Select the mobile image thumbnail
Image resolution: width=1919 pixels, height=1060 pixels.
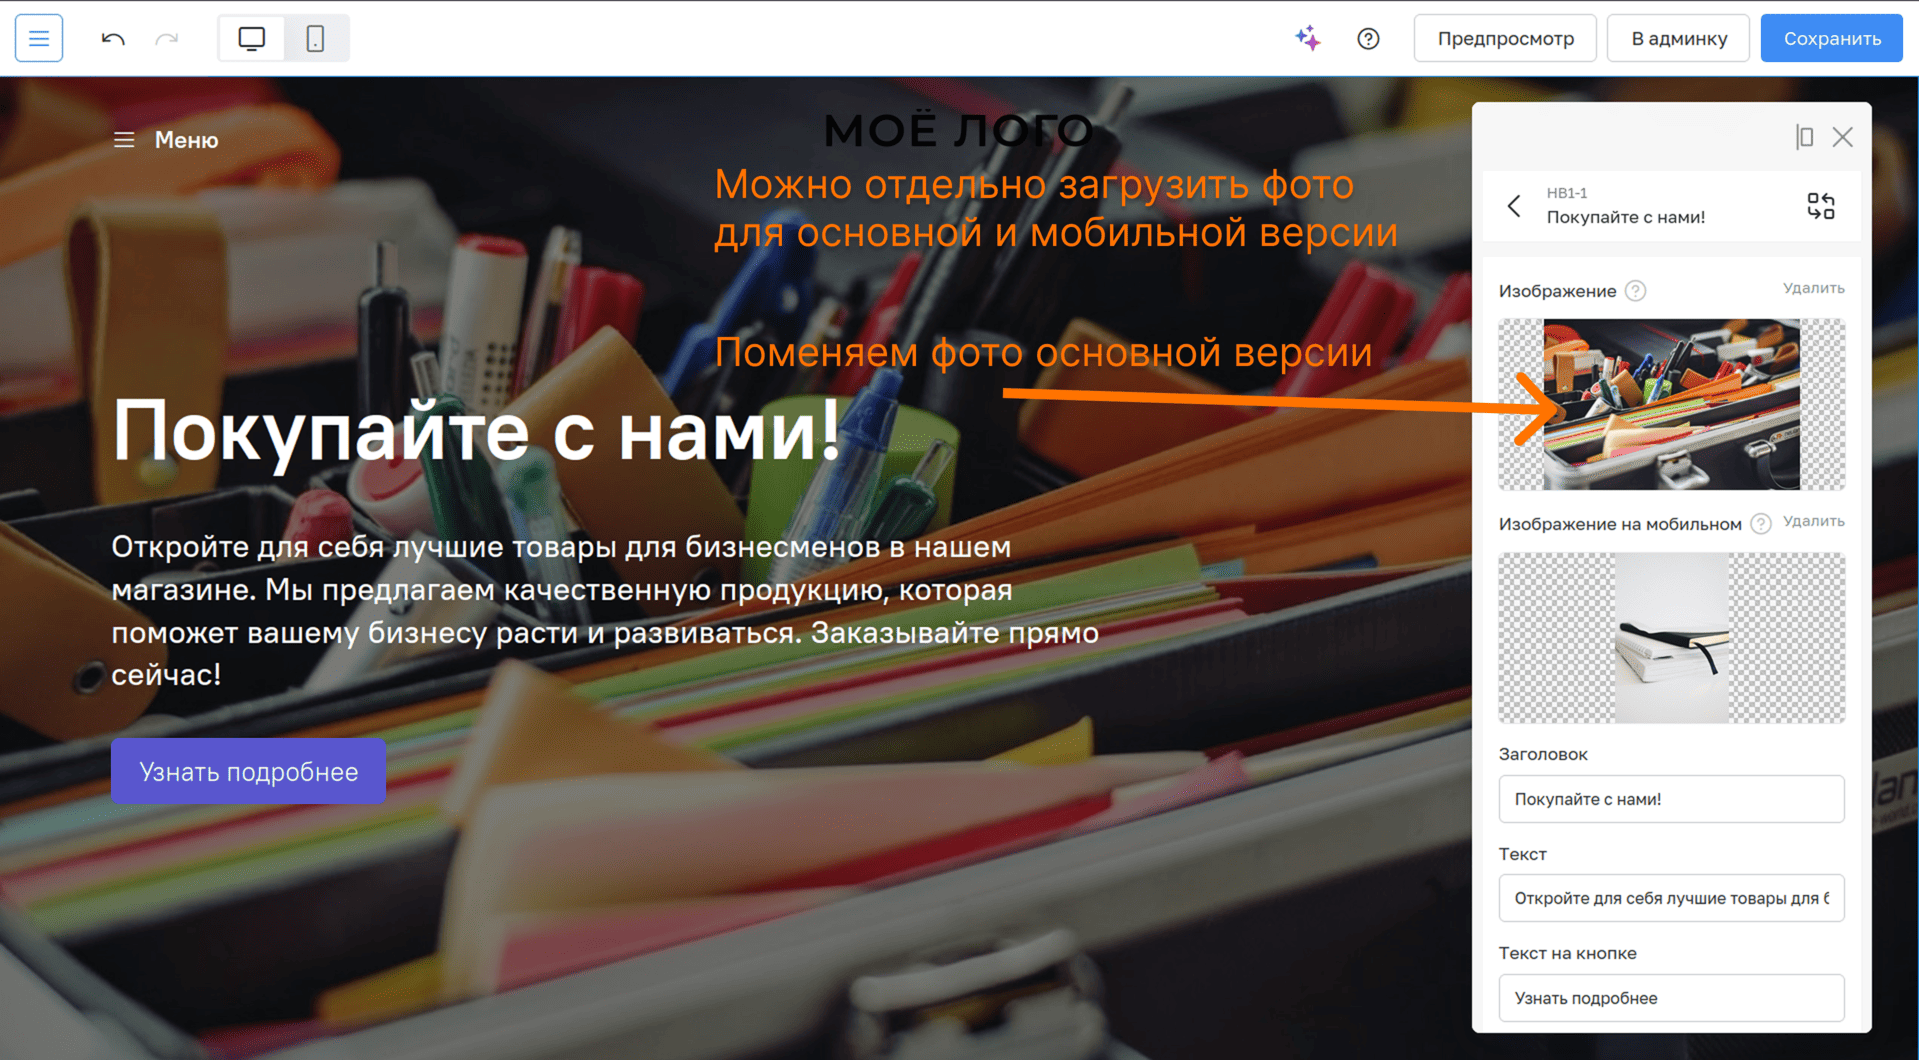1671,638
